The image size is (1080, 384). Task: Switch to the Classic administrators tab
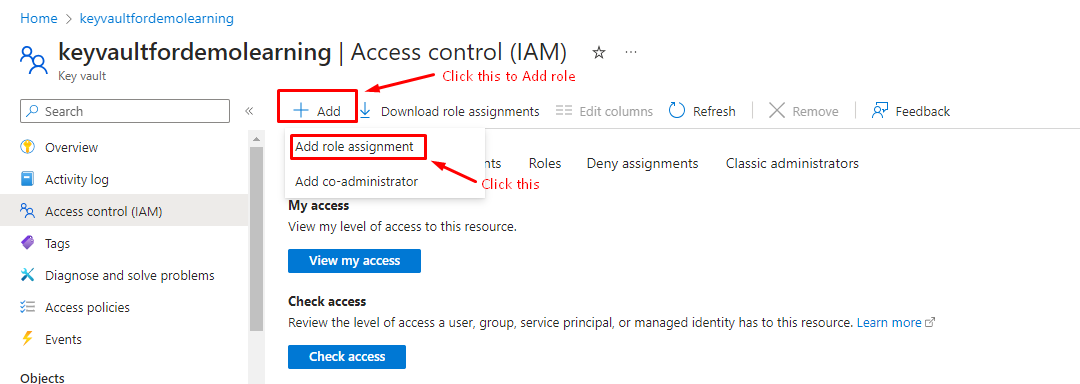[x=792, y=163]
